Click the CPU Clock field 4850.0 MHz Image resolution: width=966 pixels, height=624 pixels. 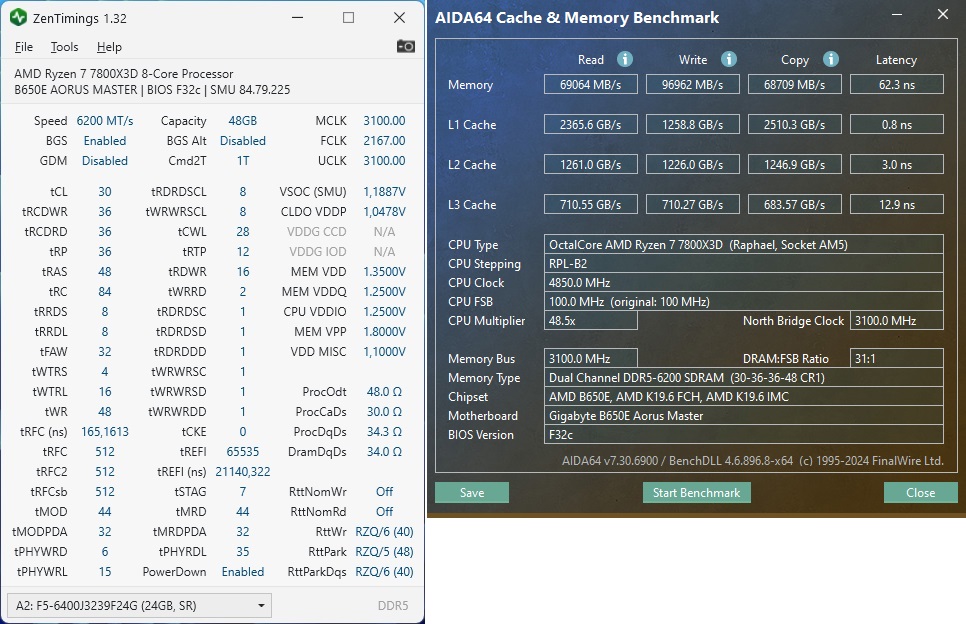(x=744, y=283)
